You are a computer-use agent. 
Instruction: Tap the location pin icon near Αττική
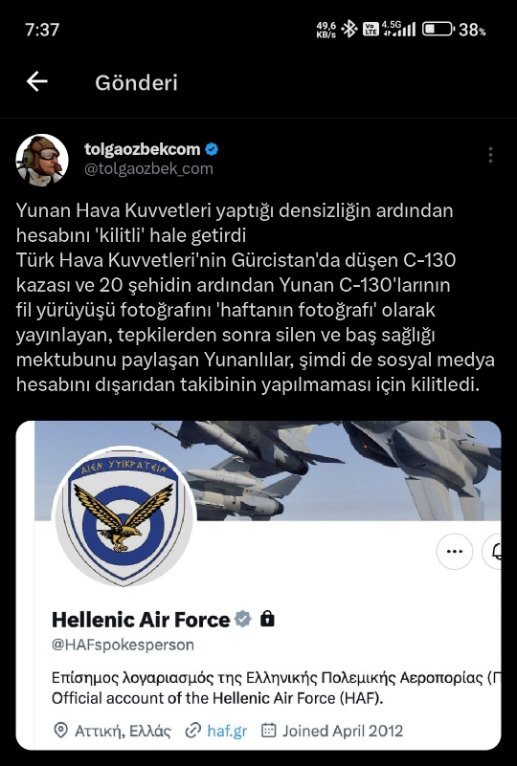point(60,731)
